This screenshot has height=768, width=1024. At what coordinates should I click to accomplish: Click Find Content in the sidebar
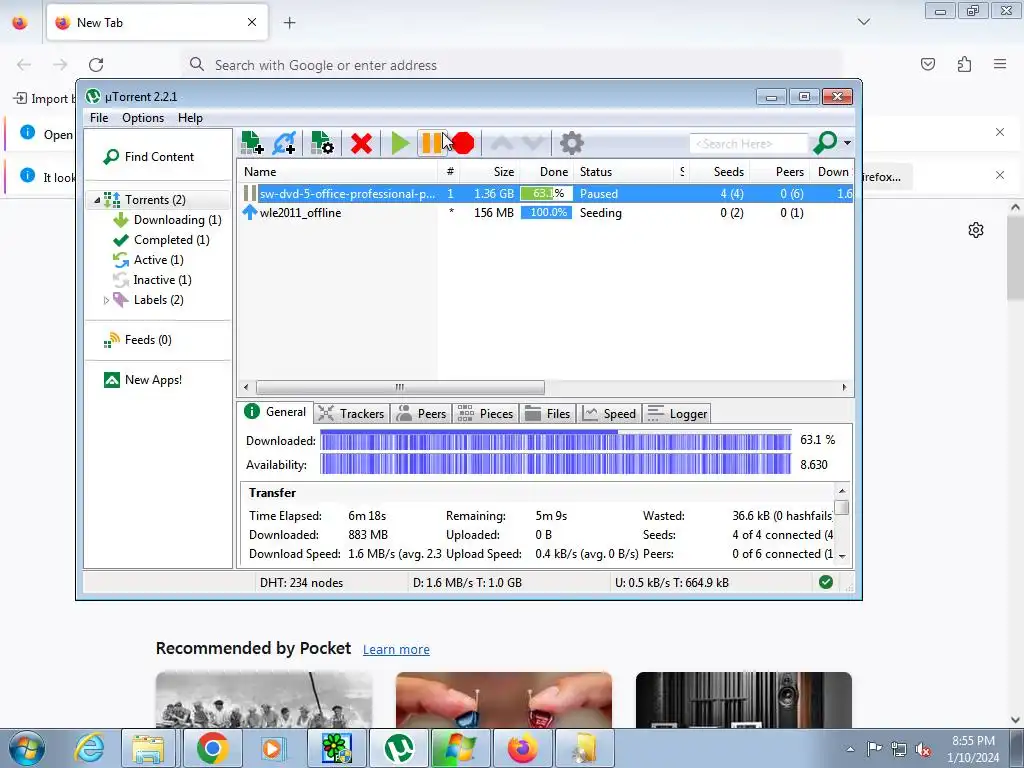pyautogui.click(x=149, y=157)
